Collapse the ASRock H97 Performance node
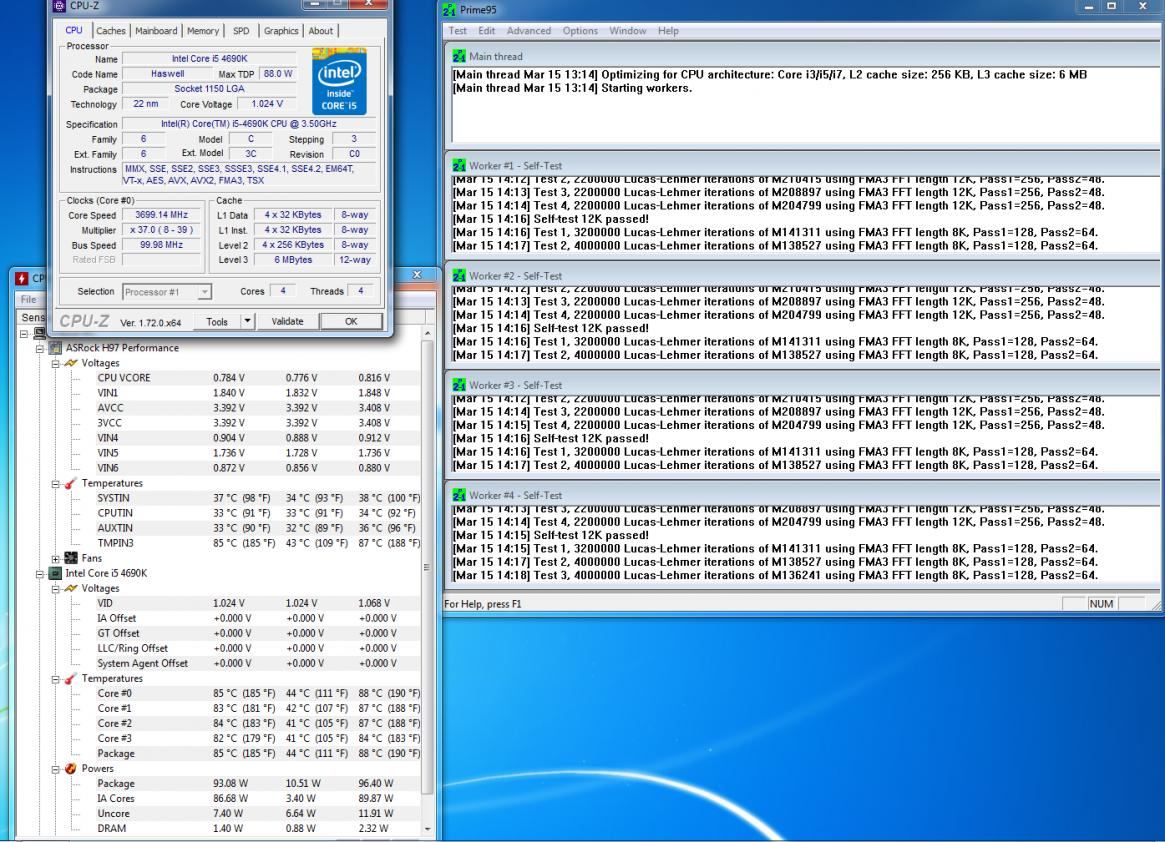Viewport: 1165px width, 842px height. [40, 348]
